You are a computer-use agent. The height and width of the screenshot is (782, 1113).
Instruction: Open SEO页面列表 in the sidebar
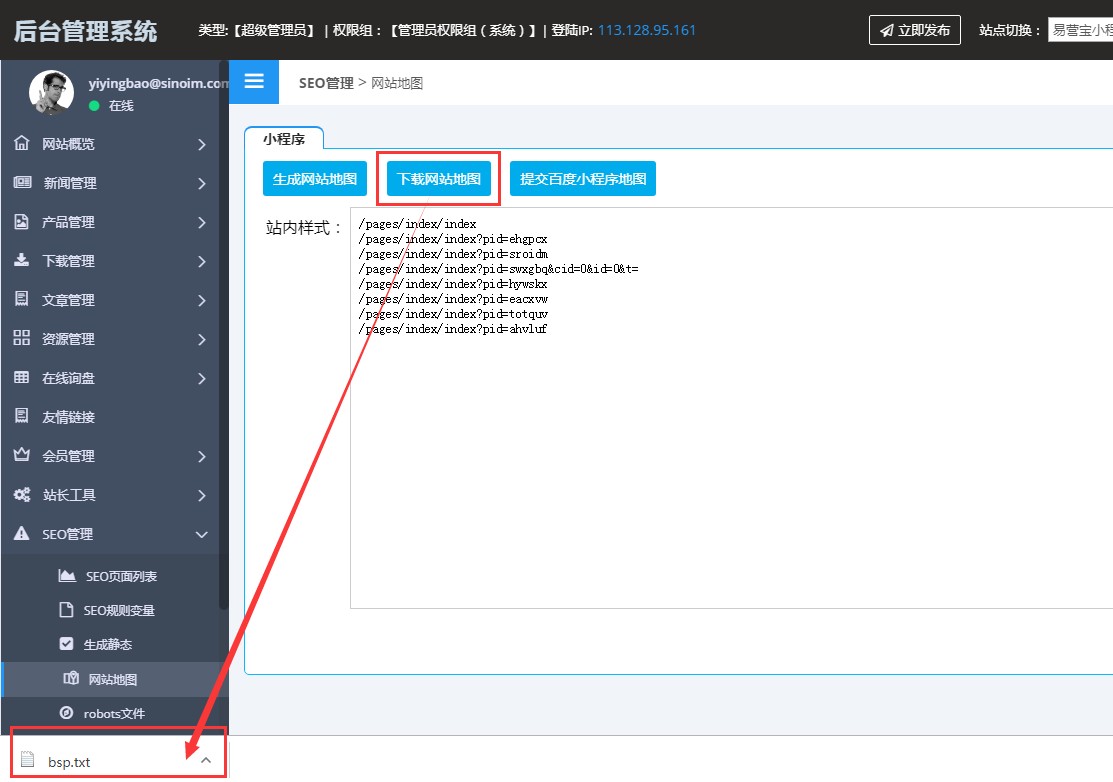tap(120, 576)
